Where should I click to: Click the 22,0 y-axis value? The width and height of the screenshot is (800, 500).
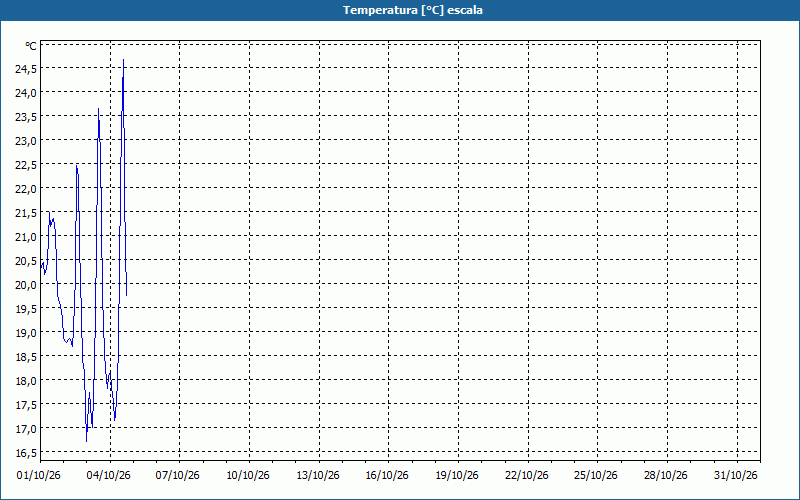(x=26, y=189)
